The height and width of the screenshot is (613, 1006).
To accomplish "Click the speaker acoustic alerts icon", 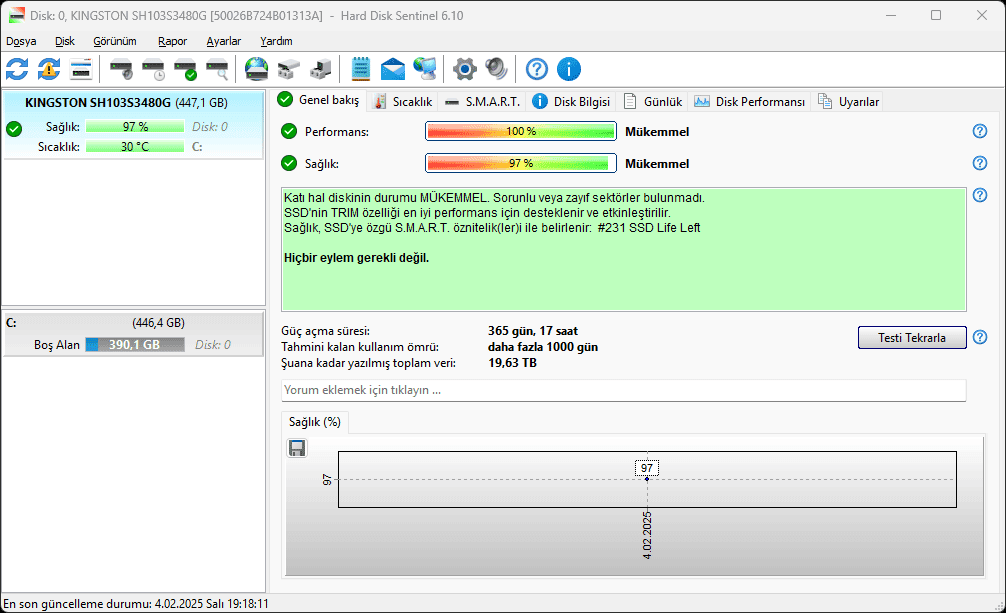I will (x=494, y=69).
